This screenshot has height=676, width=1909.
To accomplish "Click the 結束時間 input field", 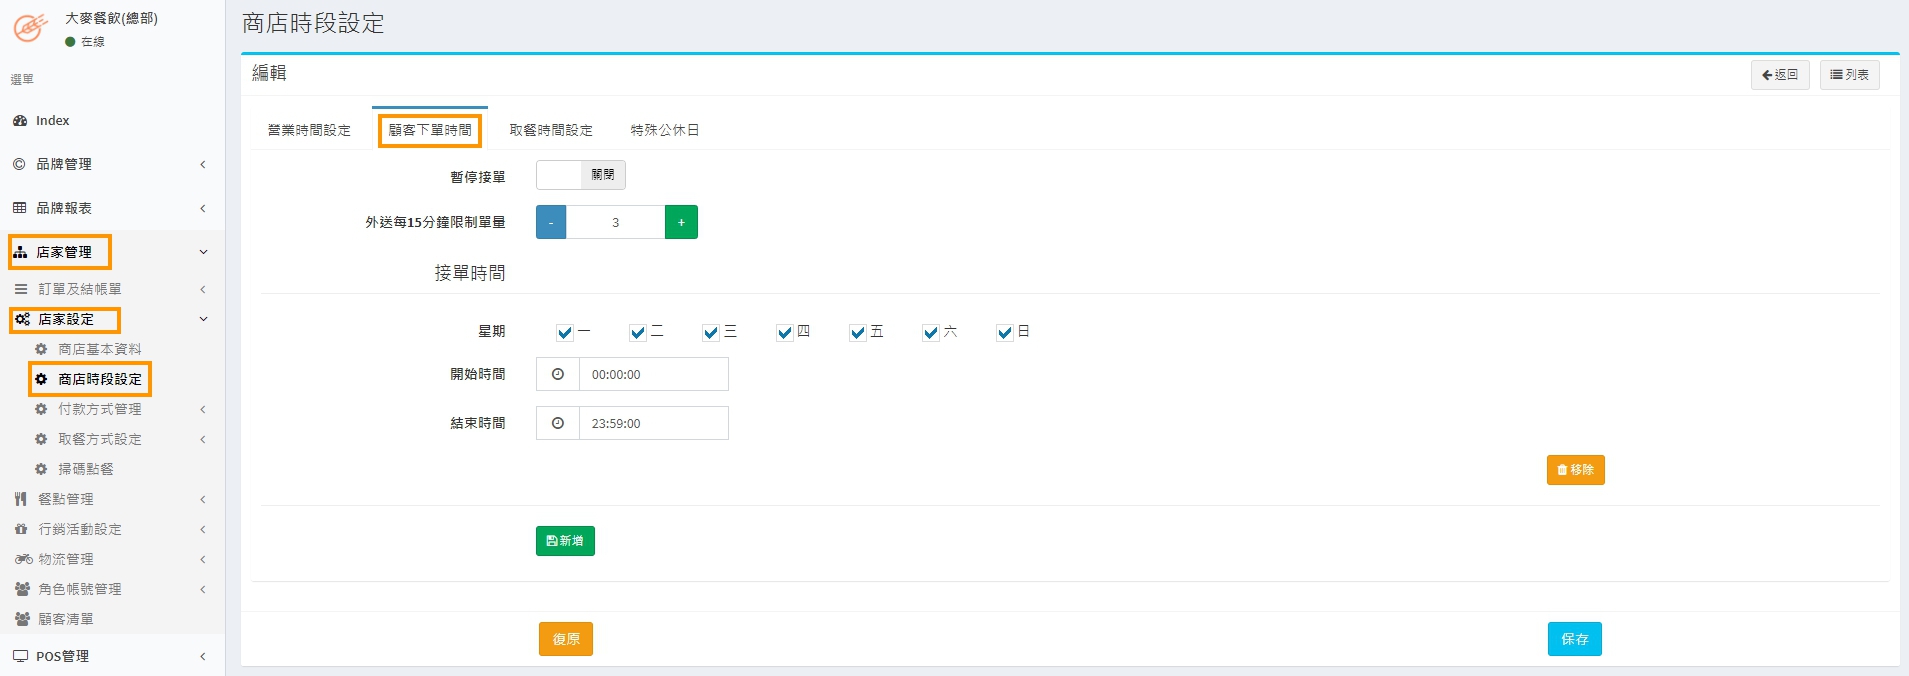I will coord(653,423).
